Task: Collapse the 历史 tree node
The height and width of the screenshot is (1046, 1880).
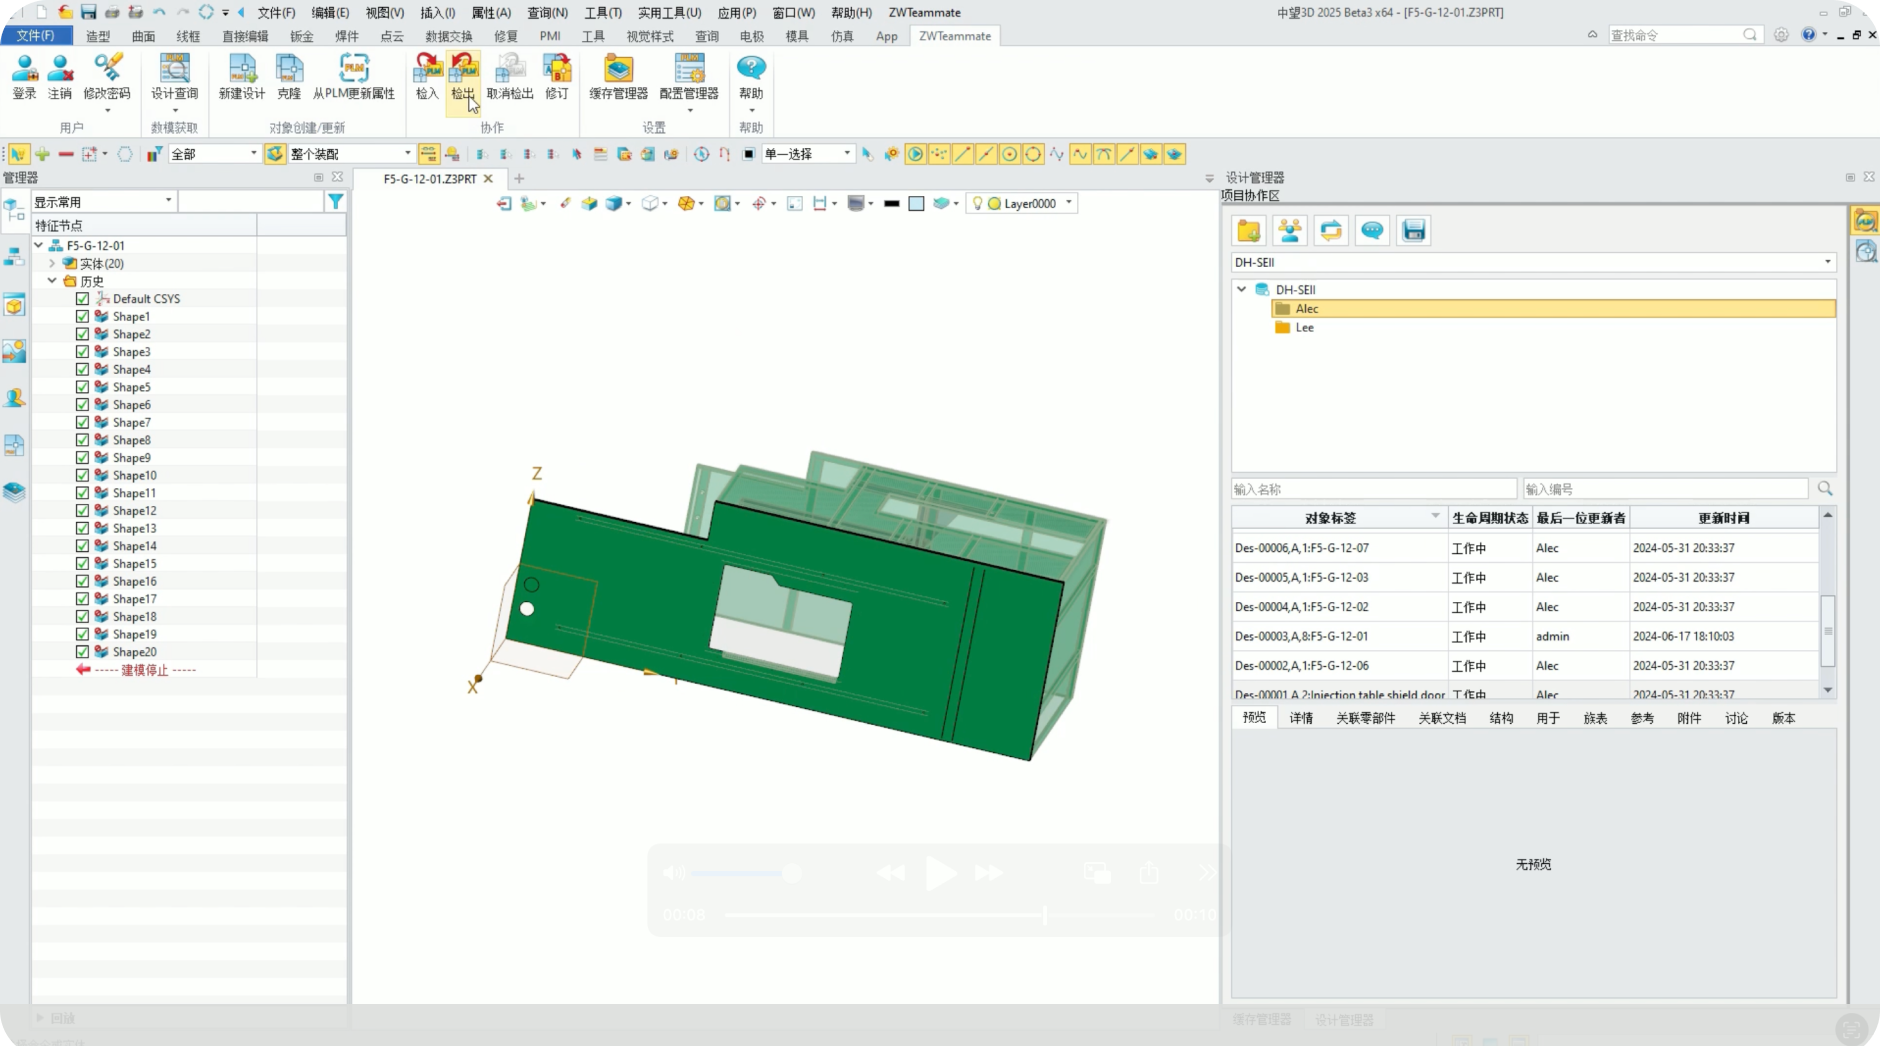Action: [53, 281]
